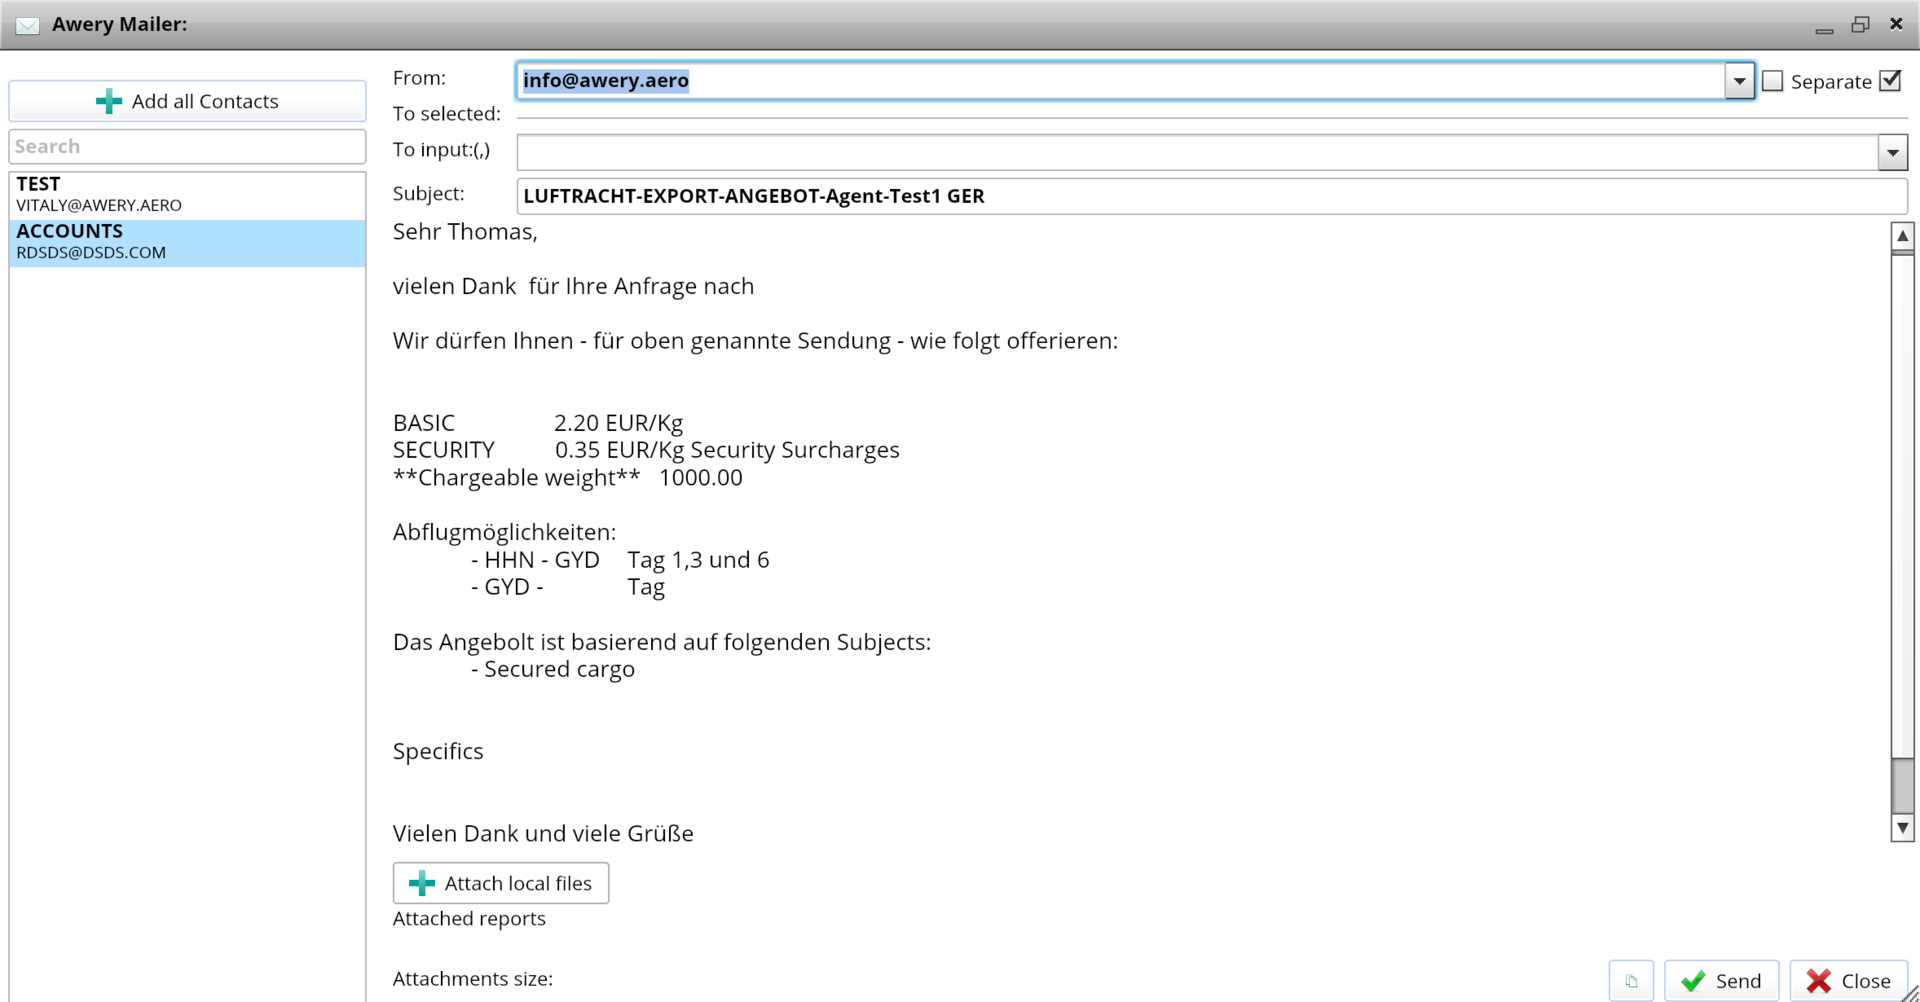Screen dimensions: 1920x1002
Task: Select the TEST contact in the list
Action: click(x=187, y=195)
